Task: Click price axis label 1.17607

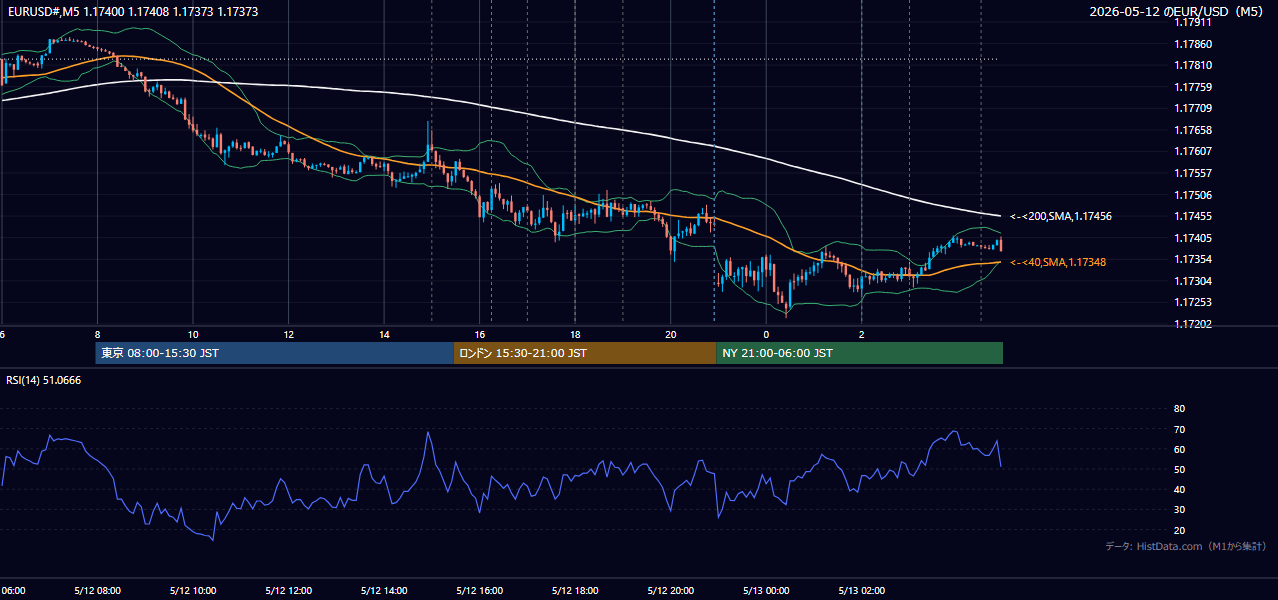Action: [1193, 151]
